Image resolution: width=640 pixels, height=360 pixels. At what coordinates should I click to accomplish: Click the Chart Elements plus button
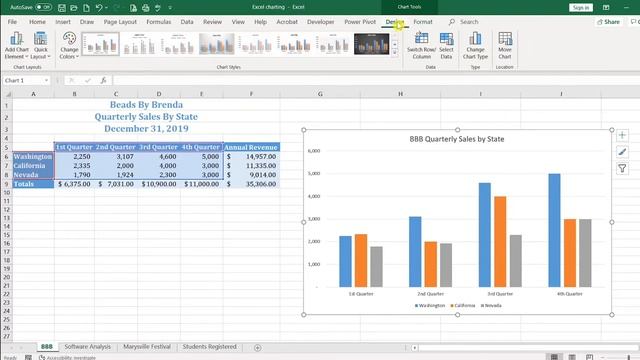coord(622,135)
